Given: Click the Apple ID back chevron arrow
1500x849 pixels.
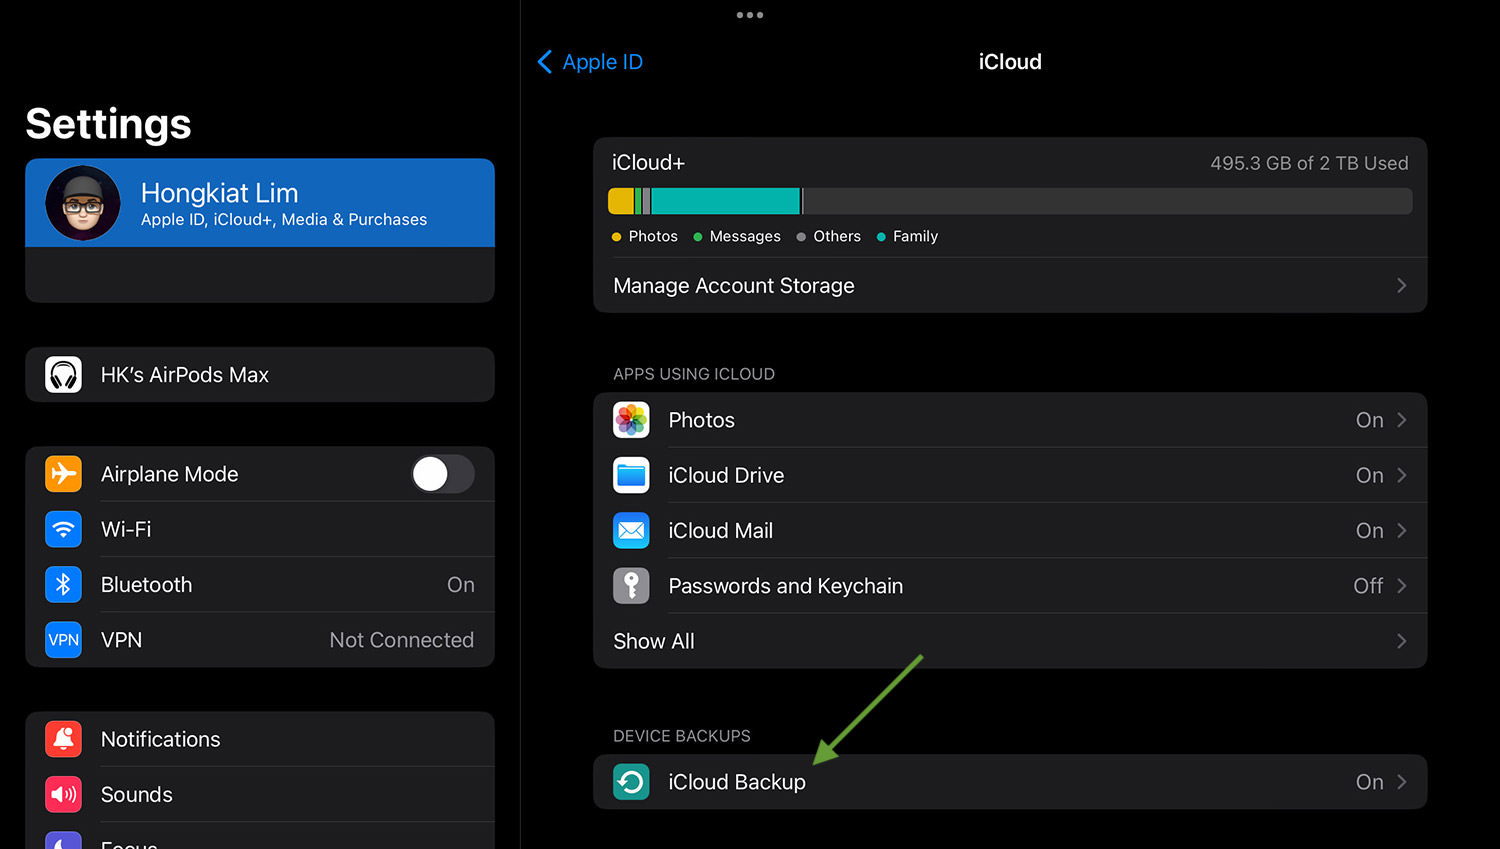Looking at the screenshot, I should point(545,62).
